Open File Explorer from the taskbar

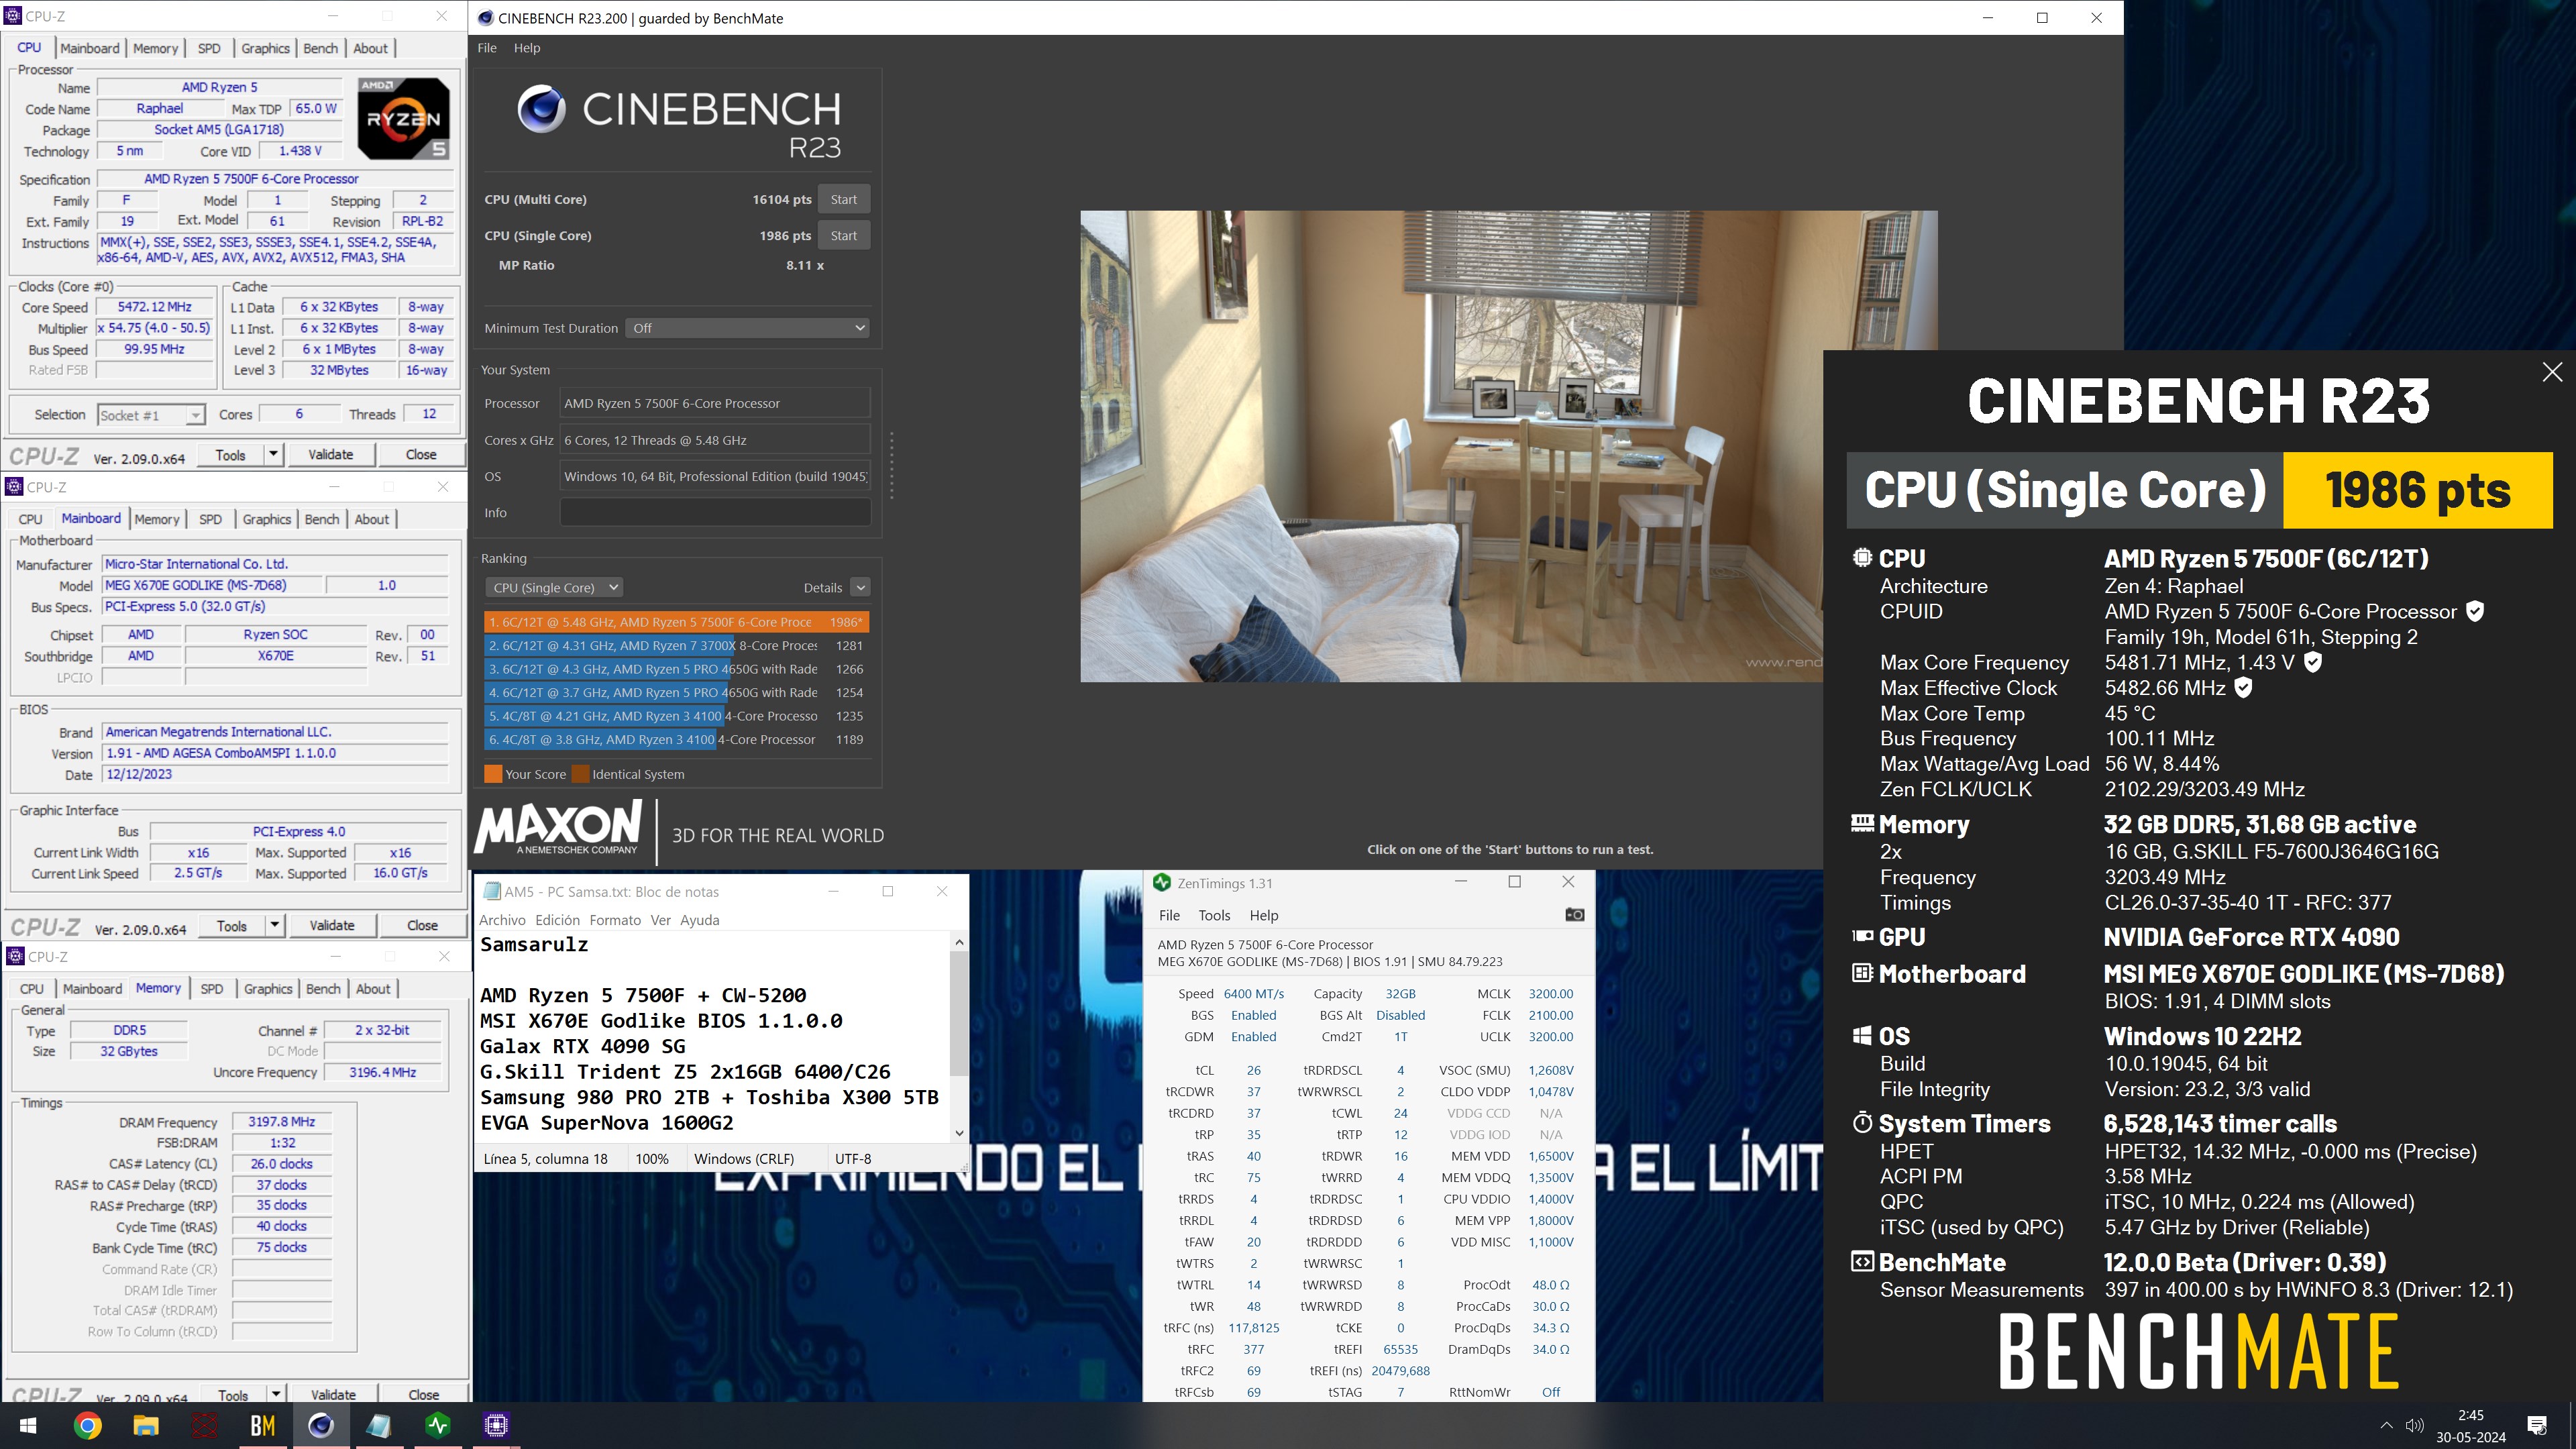146,1425
